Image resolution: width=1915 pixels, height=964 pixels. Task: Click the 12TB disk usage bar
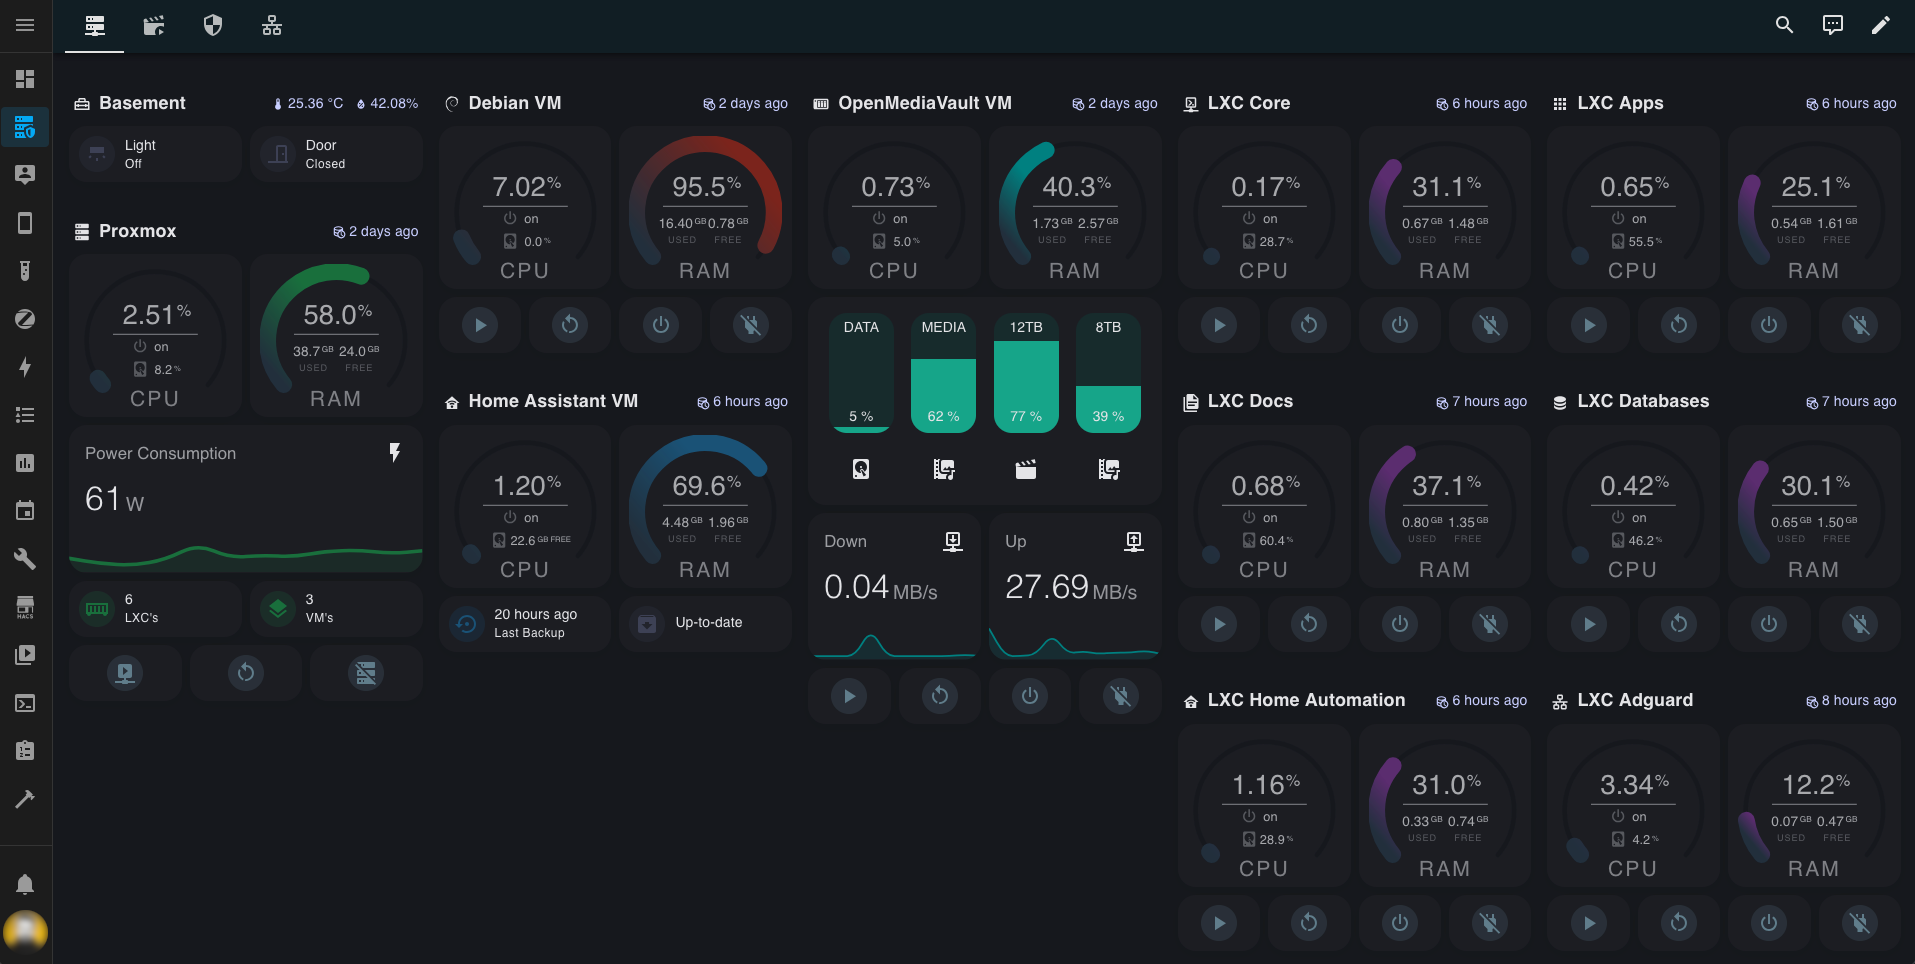[1026, 373]
